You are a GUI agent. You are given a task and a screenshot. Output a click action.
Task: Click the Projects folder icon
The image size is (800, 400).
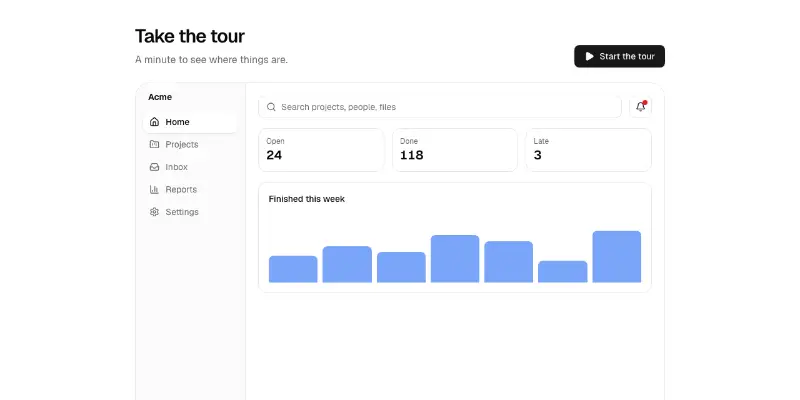pyautogui.click(x=154, y=144)
